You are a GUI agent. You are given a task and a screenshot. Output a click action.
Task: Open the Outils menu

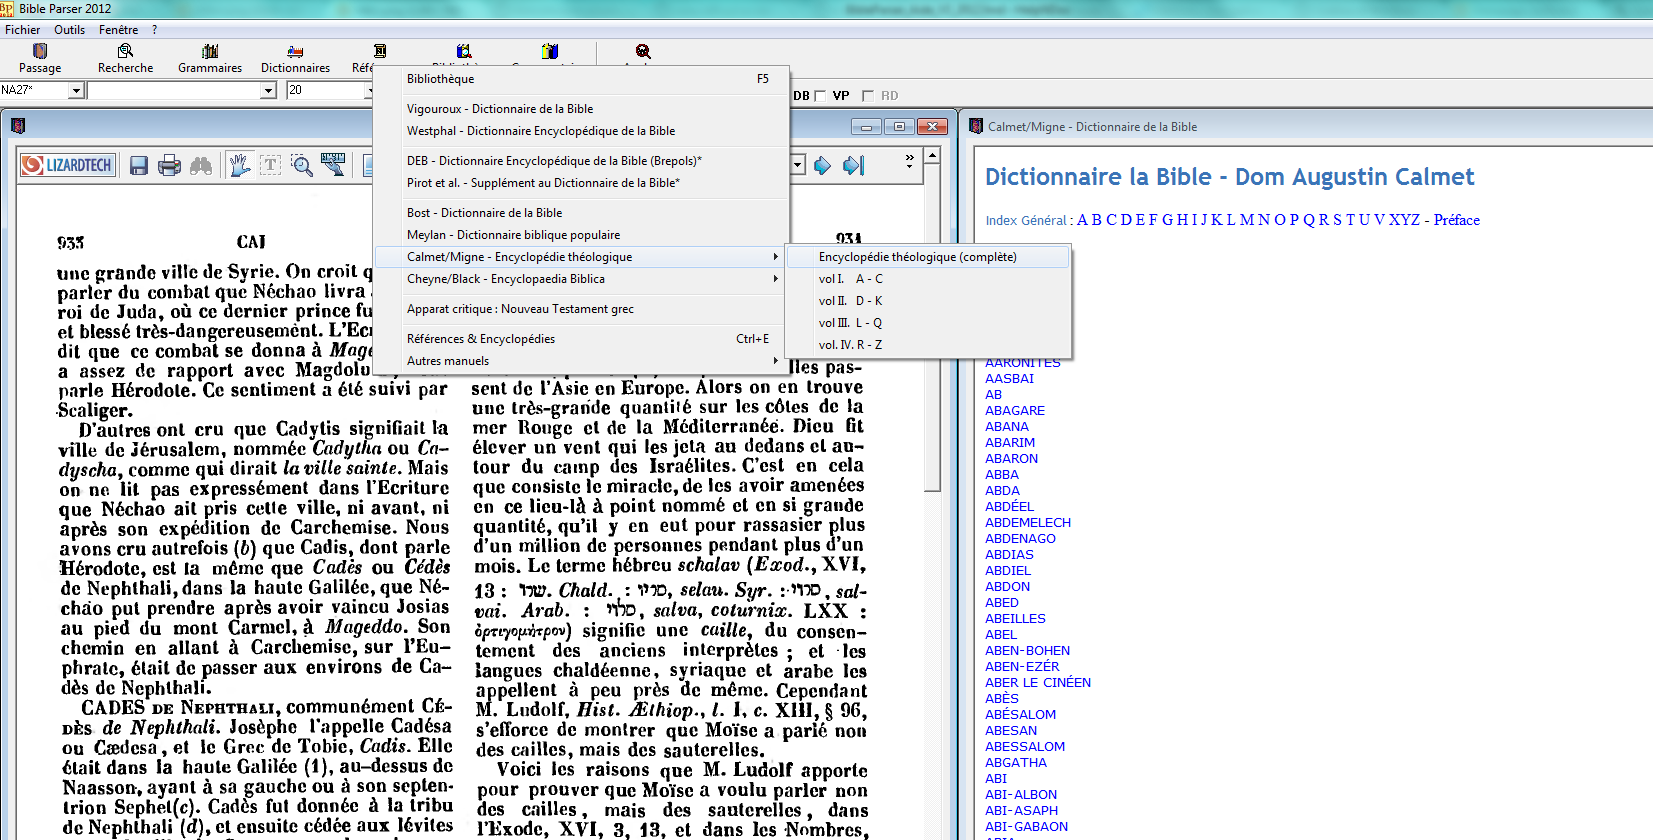click(x=69, y=30)
